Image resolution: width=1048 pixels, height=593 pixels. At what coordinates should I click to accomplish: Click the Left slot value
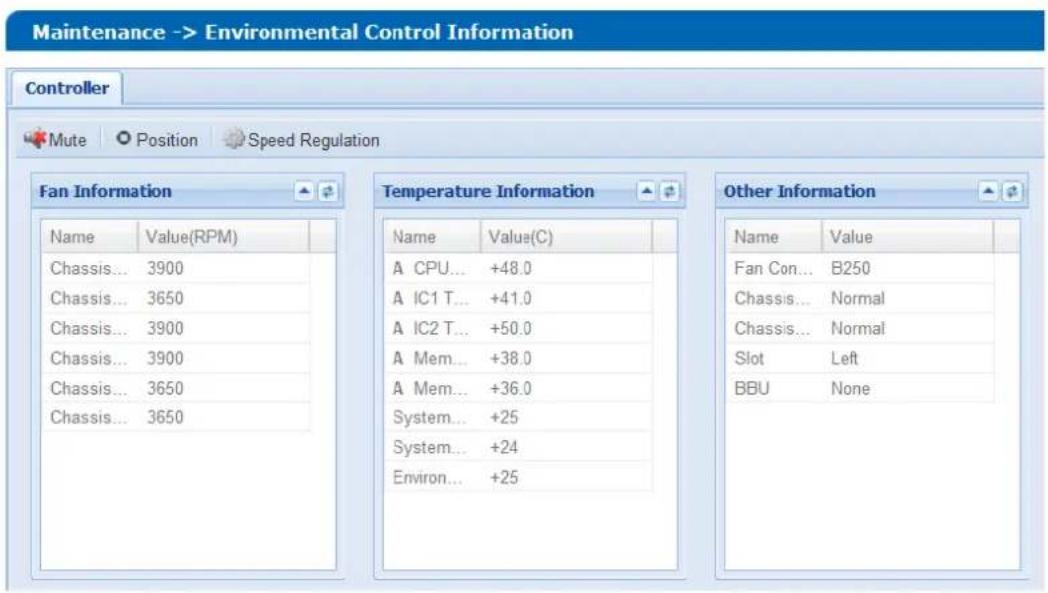(x=844, y=359)
